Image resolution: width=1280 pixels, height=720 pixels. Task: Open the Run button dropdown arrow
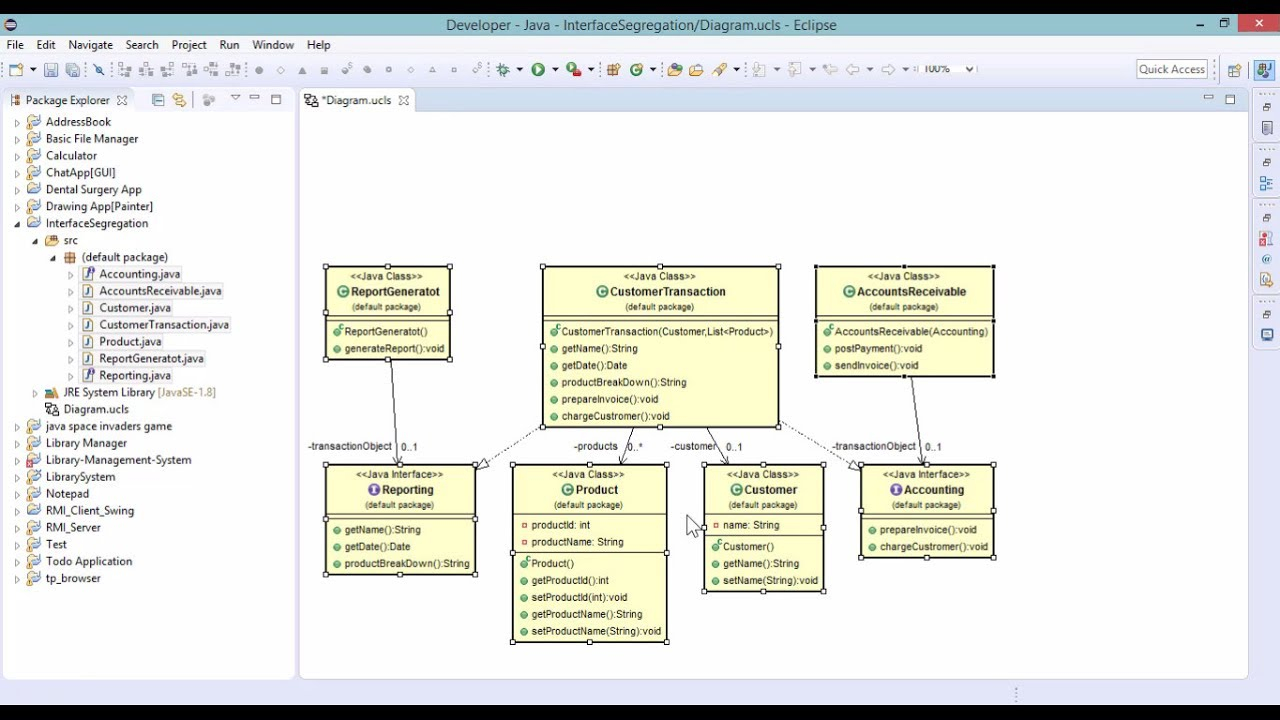(x=555, y=70)
